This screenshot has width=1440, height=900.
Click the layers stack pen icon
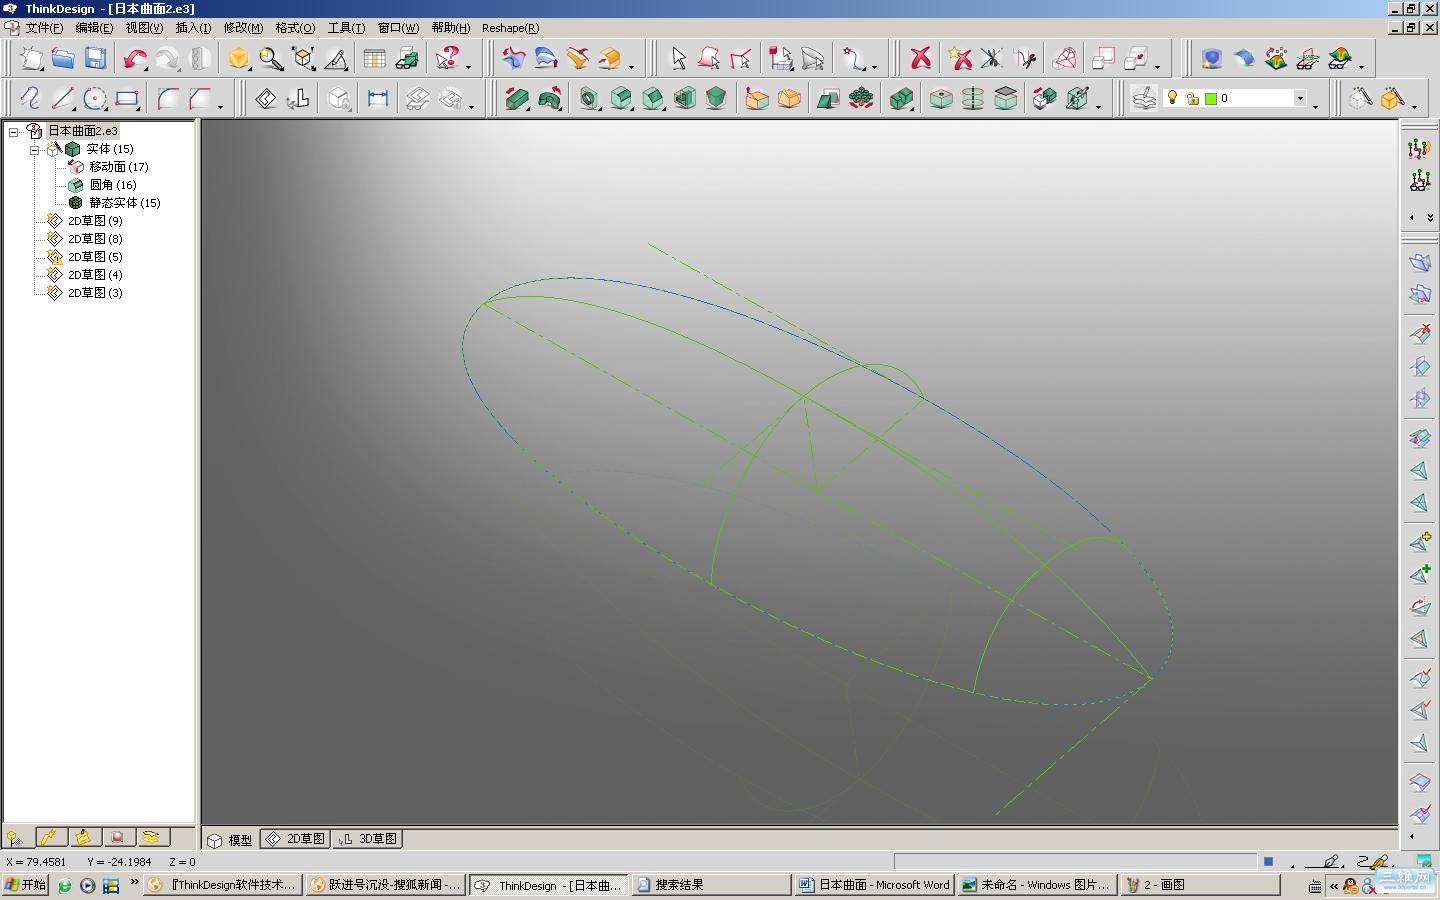click(1144, 98)
